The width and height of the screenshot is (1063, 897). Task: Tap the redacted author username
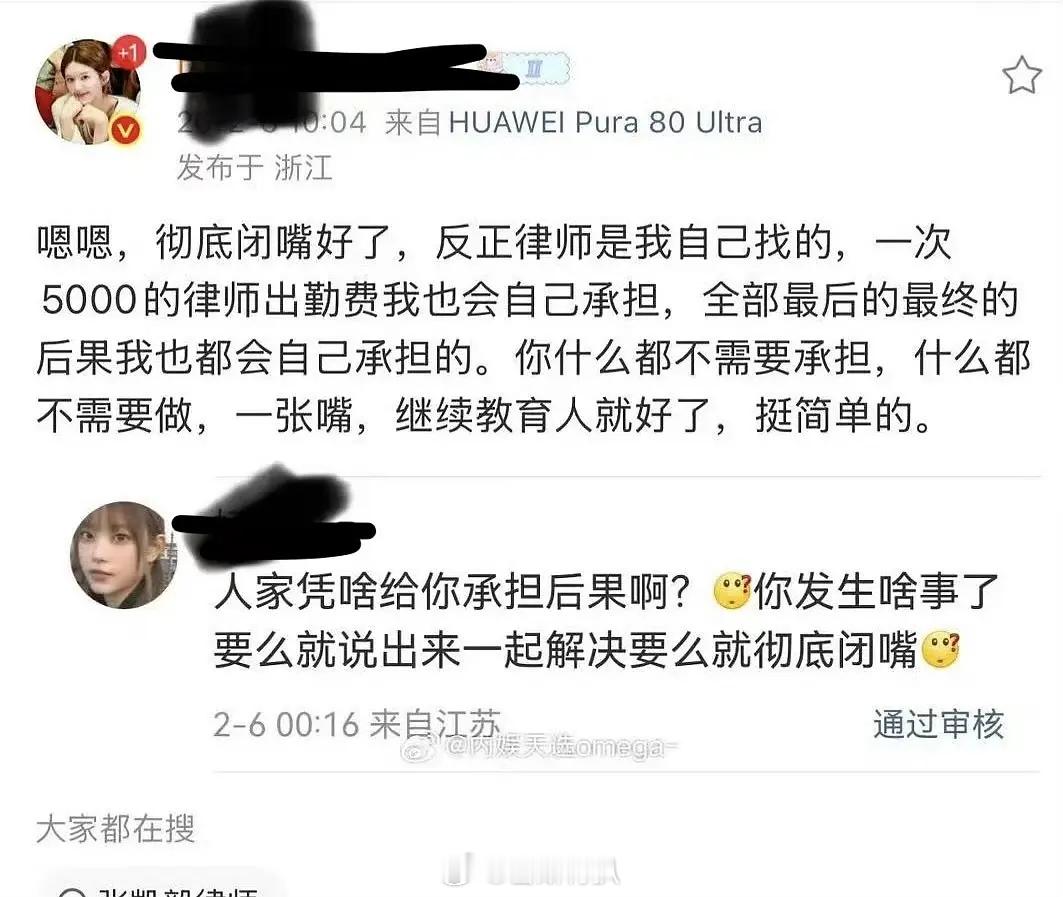[332, 68]
